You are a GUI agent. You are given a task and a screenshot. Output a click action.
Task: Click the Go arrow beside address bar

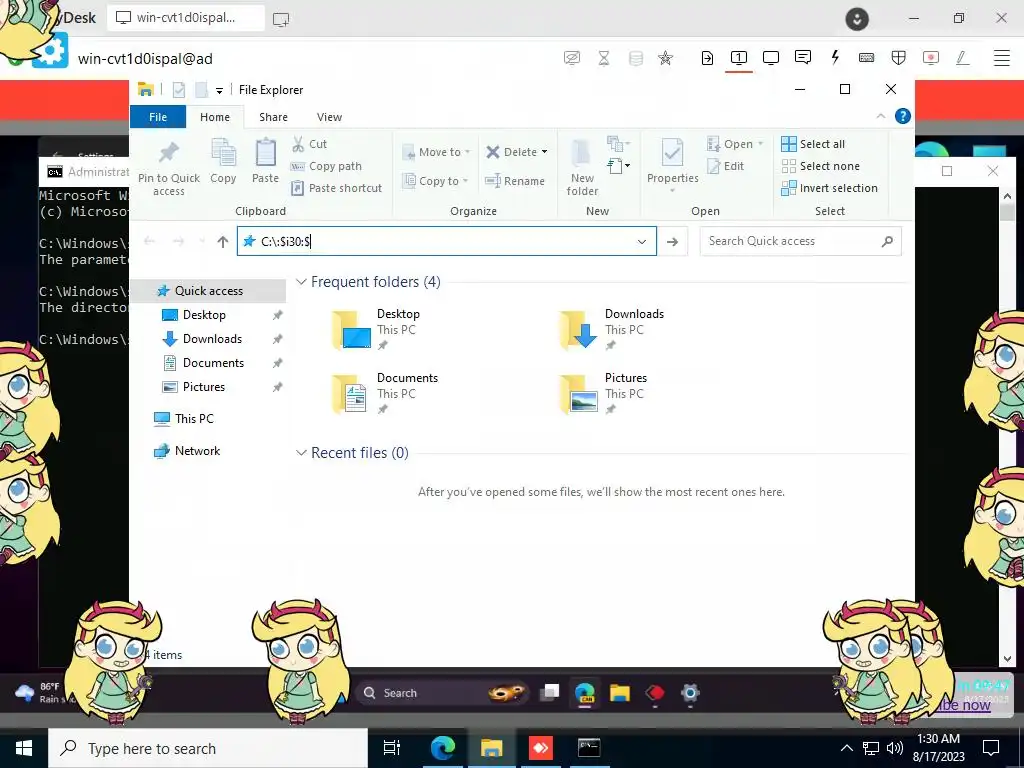672,242
